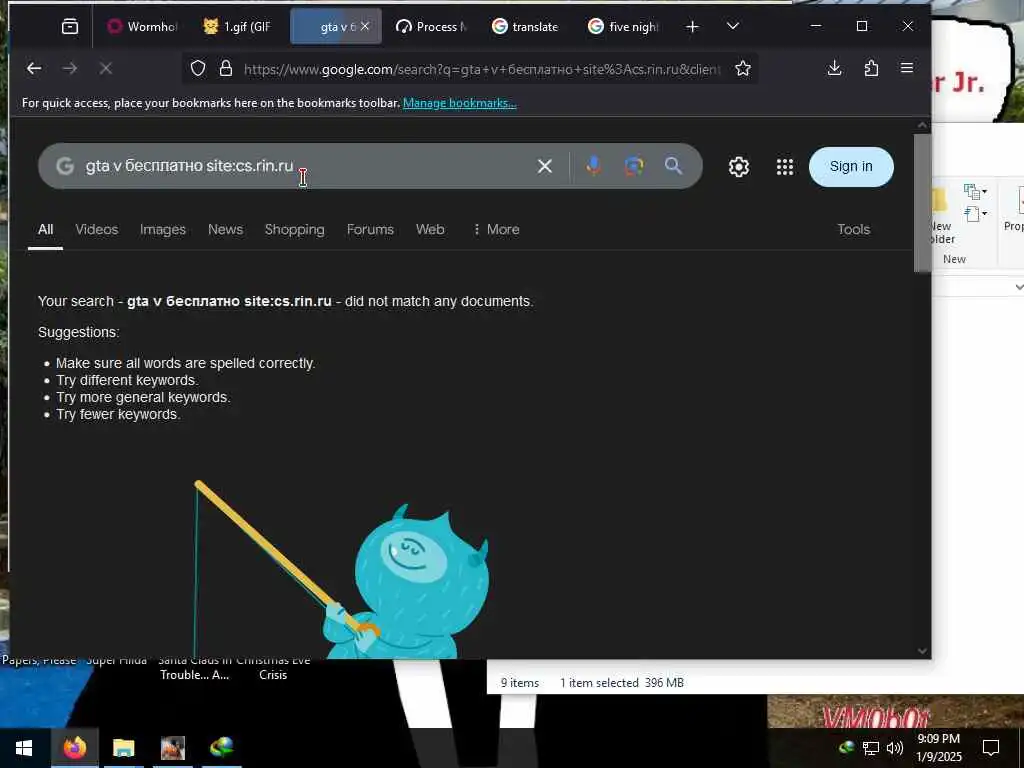Select the Web results tab

click(x=430, y=229)
